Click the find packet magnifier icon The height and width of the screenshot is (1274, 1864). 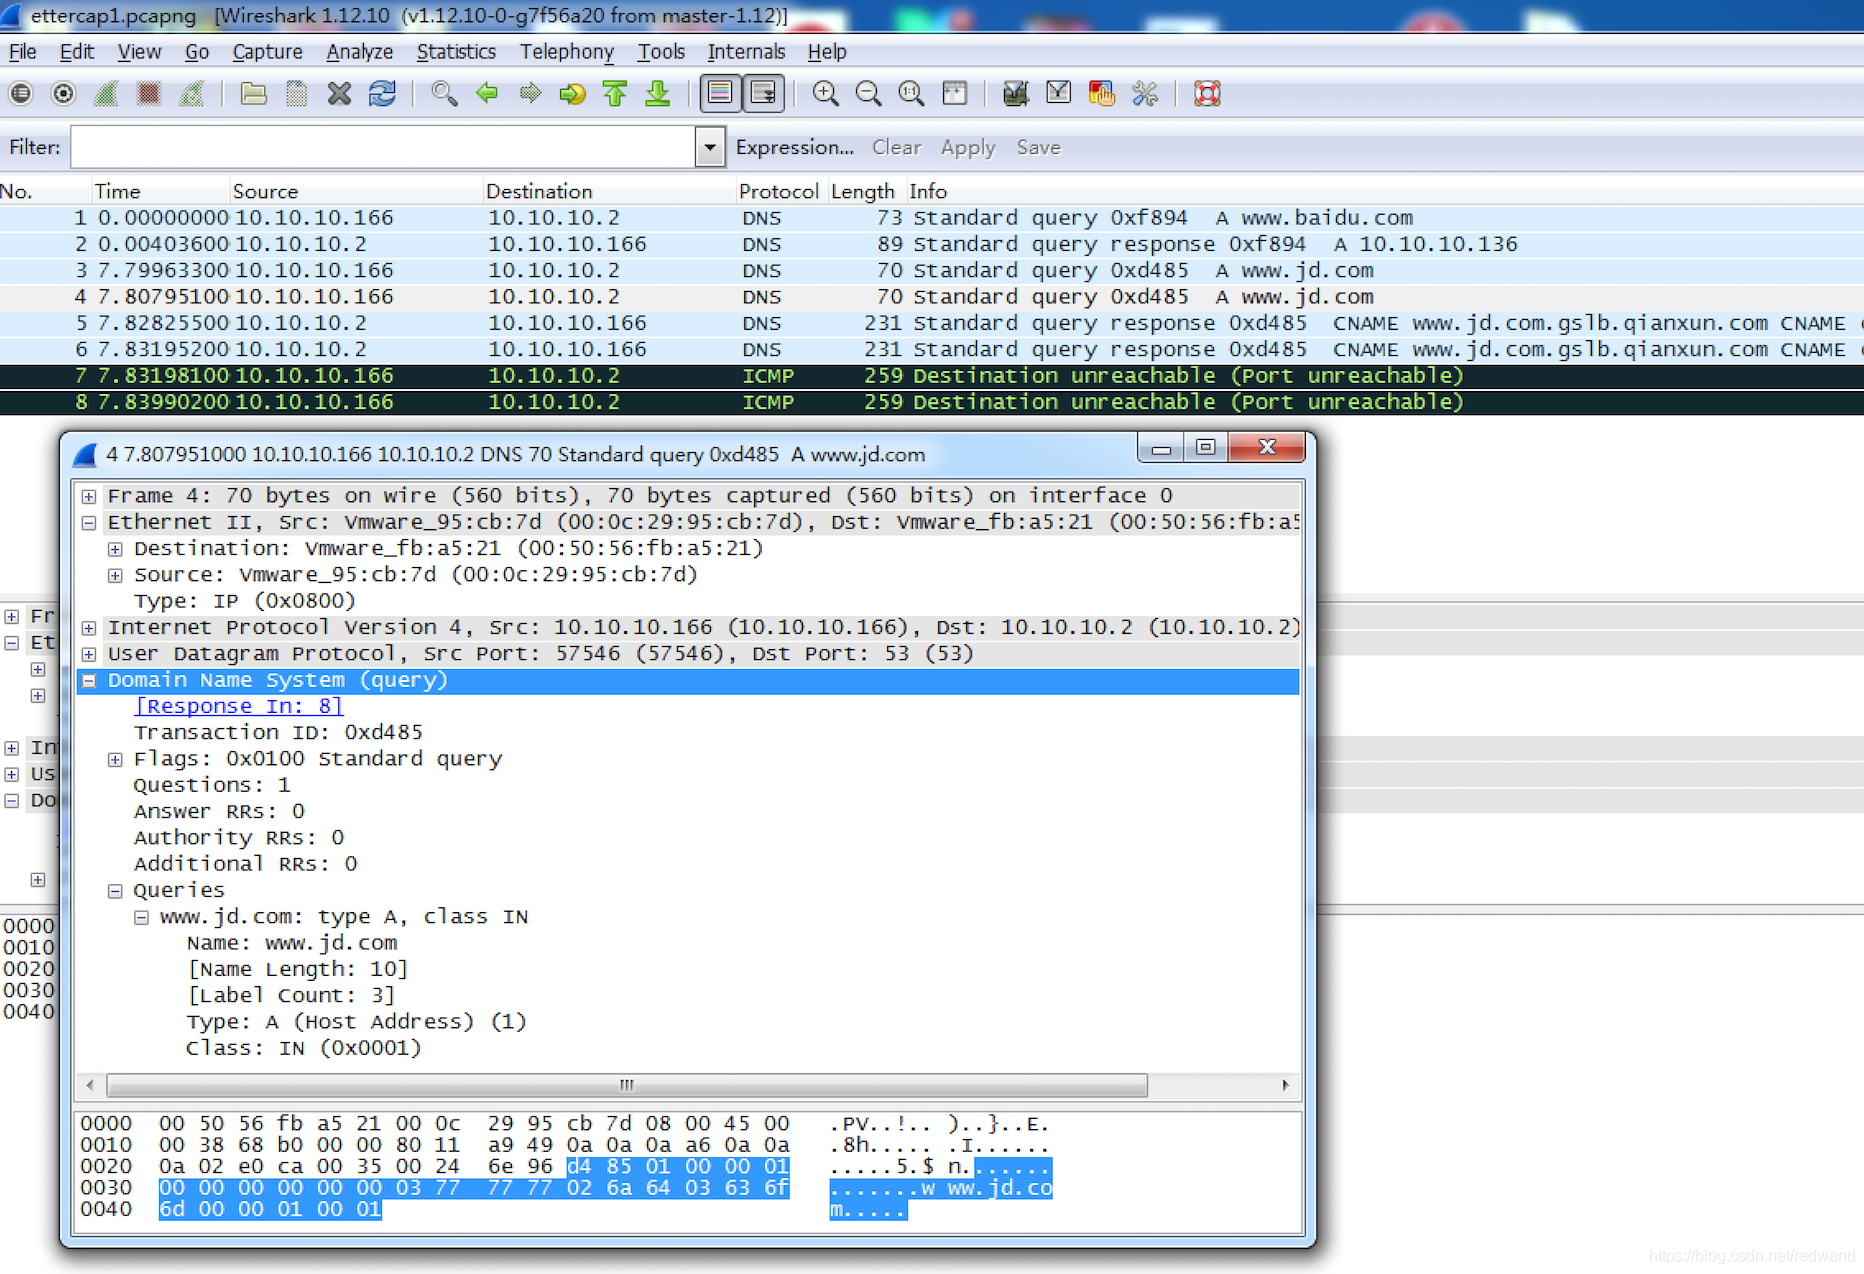(x=444, y=94)
